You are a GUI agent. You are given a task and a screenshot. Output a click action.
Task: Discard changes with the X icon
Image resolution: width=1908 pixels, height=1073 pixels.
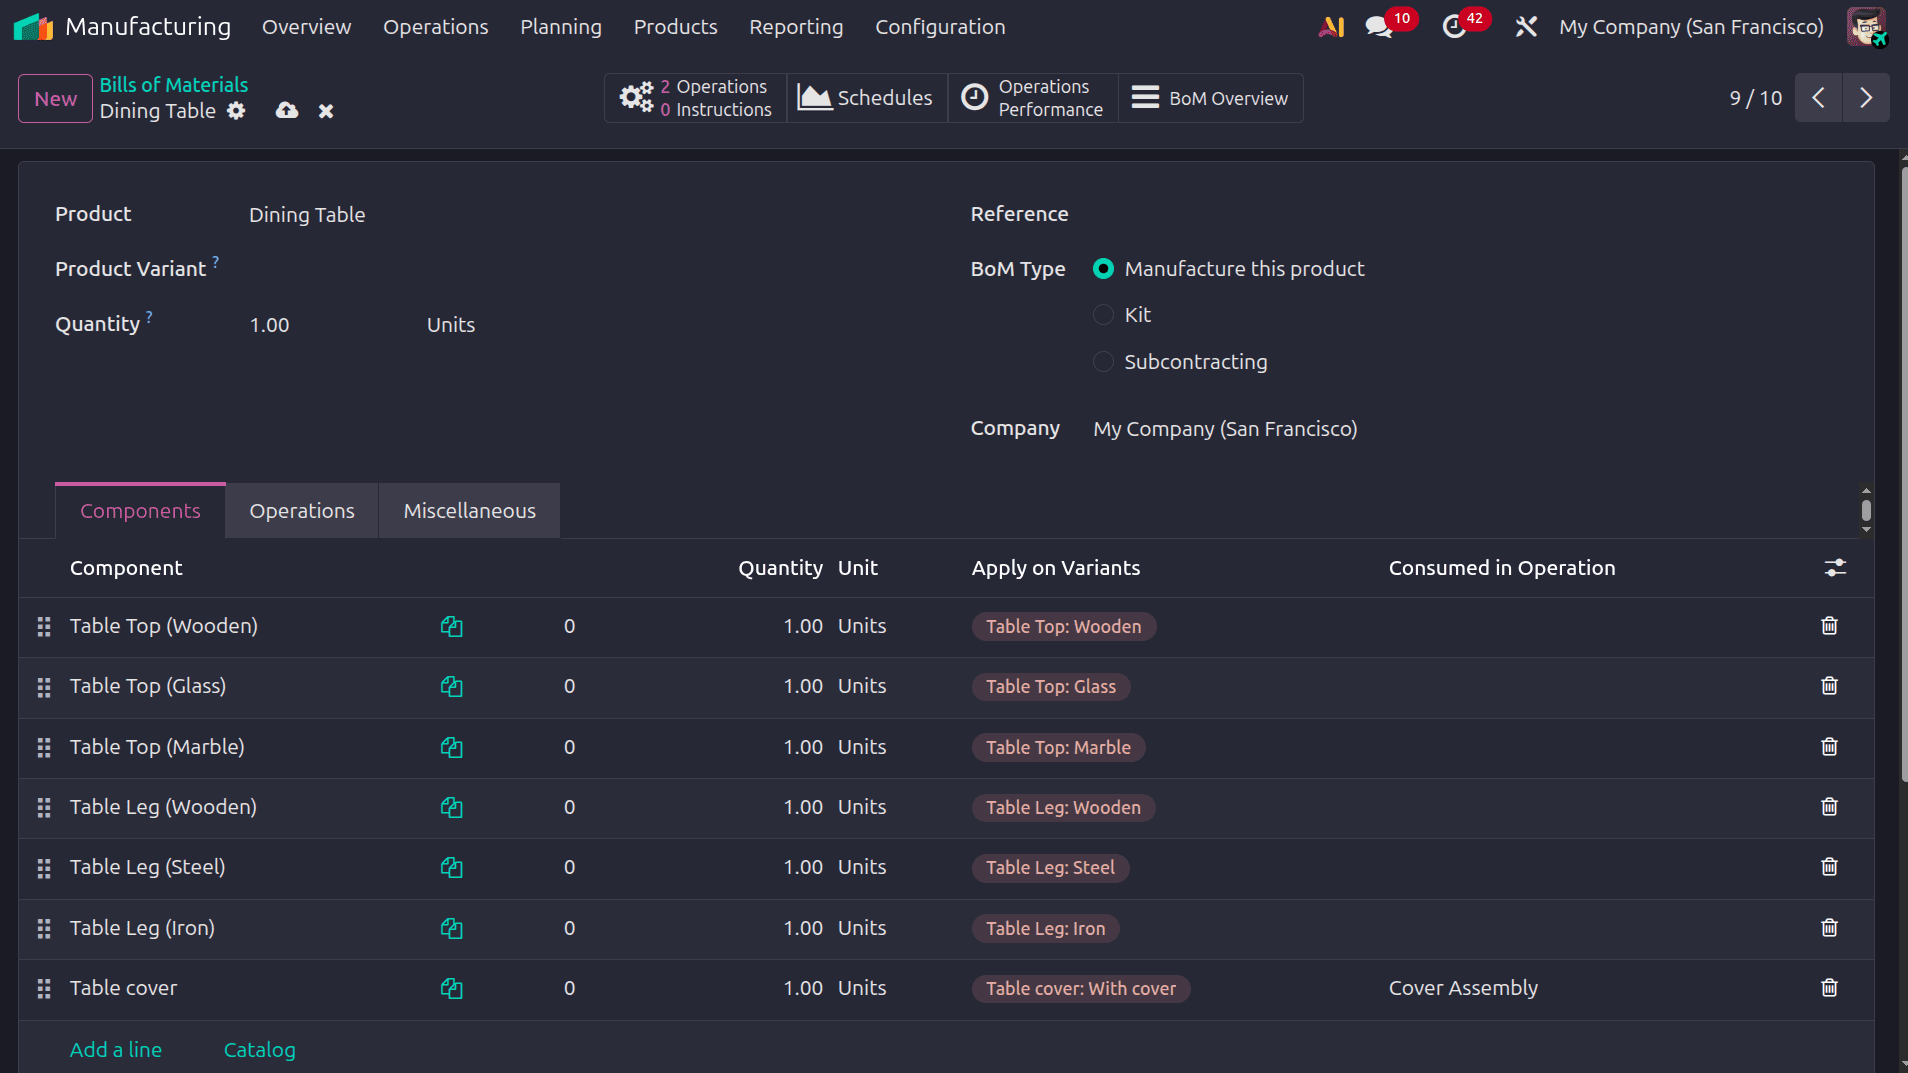(x=326, y=111)
